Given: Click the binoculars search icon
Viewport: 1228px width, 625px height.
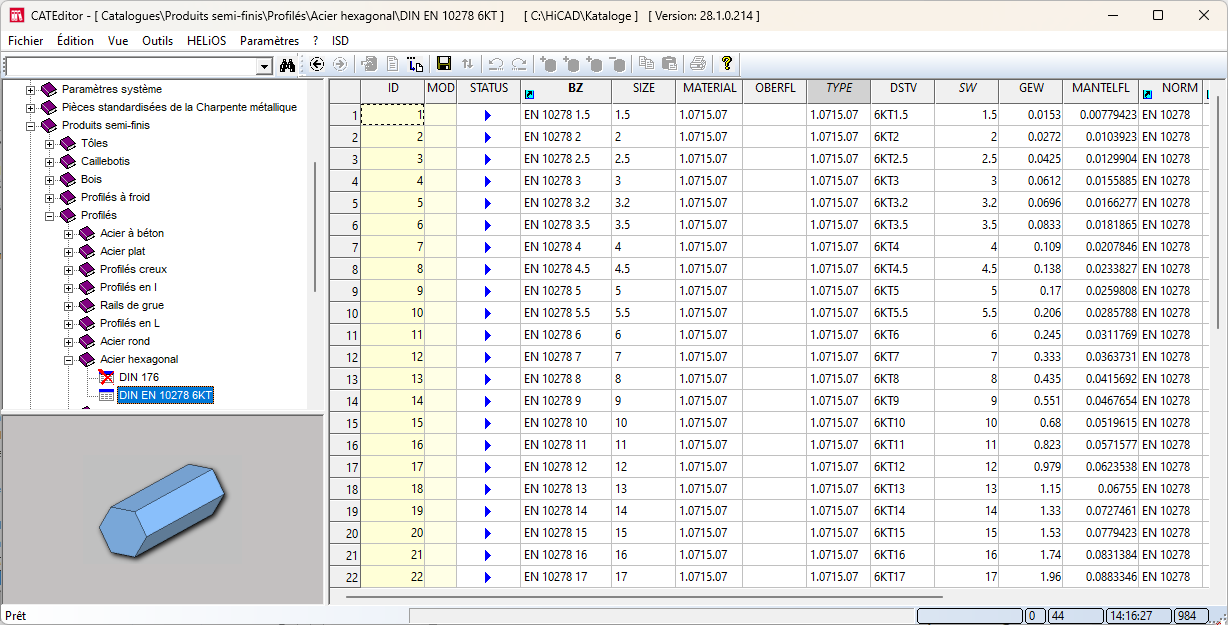Looking at the screenshot, I should point(288,65).
